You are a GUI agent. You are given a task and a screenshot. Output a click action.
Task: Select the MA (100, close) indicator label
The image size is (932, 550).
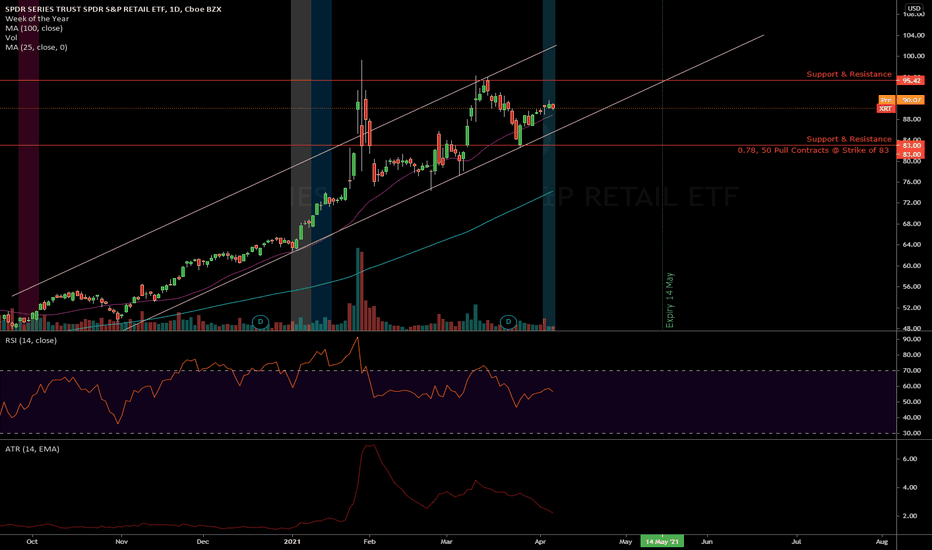(34, 28)
